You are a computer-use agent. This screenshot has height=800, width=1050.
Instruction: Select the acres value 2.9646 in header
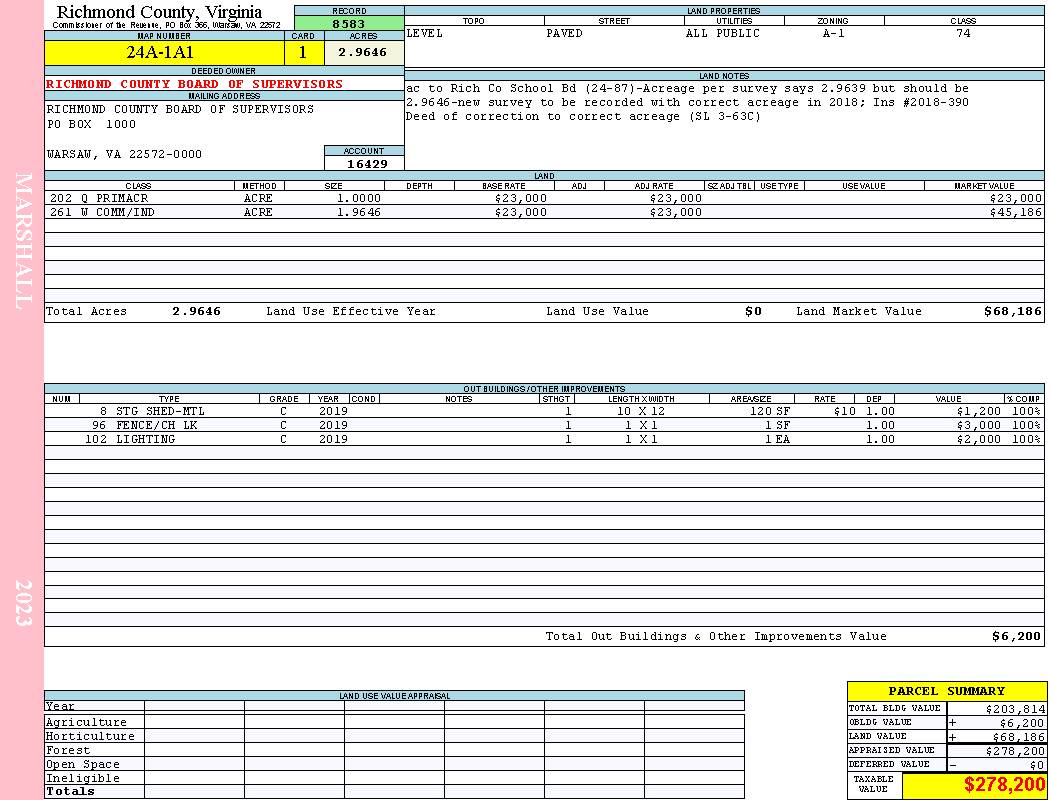click(x=364, y=52)
